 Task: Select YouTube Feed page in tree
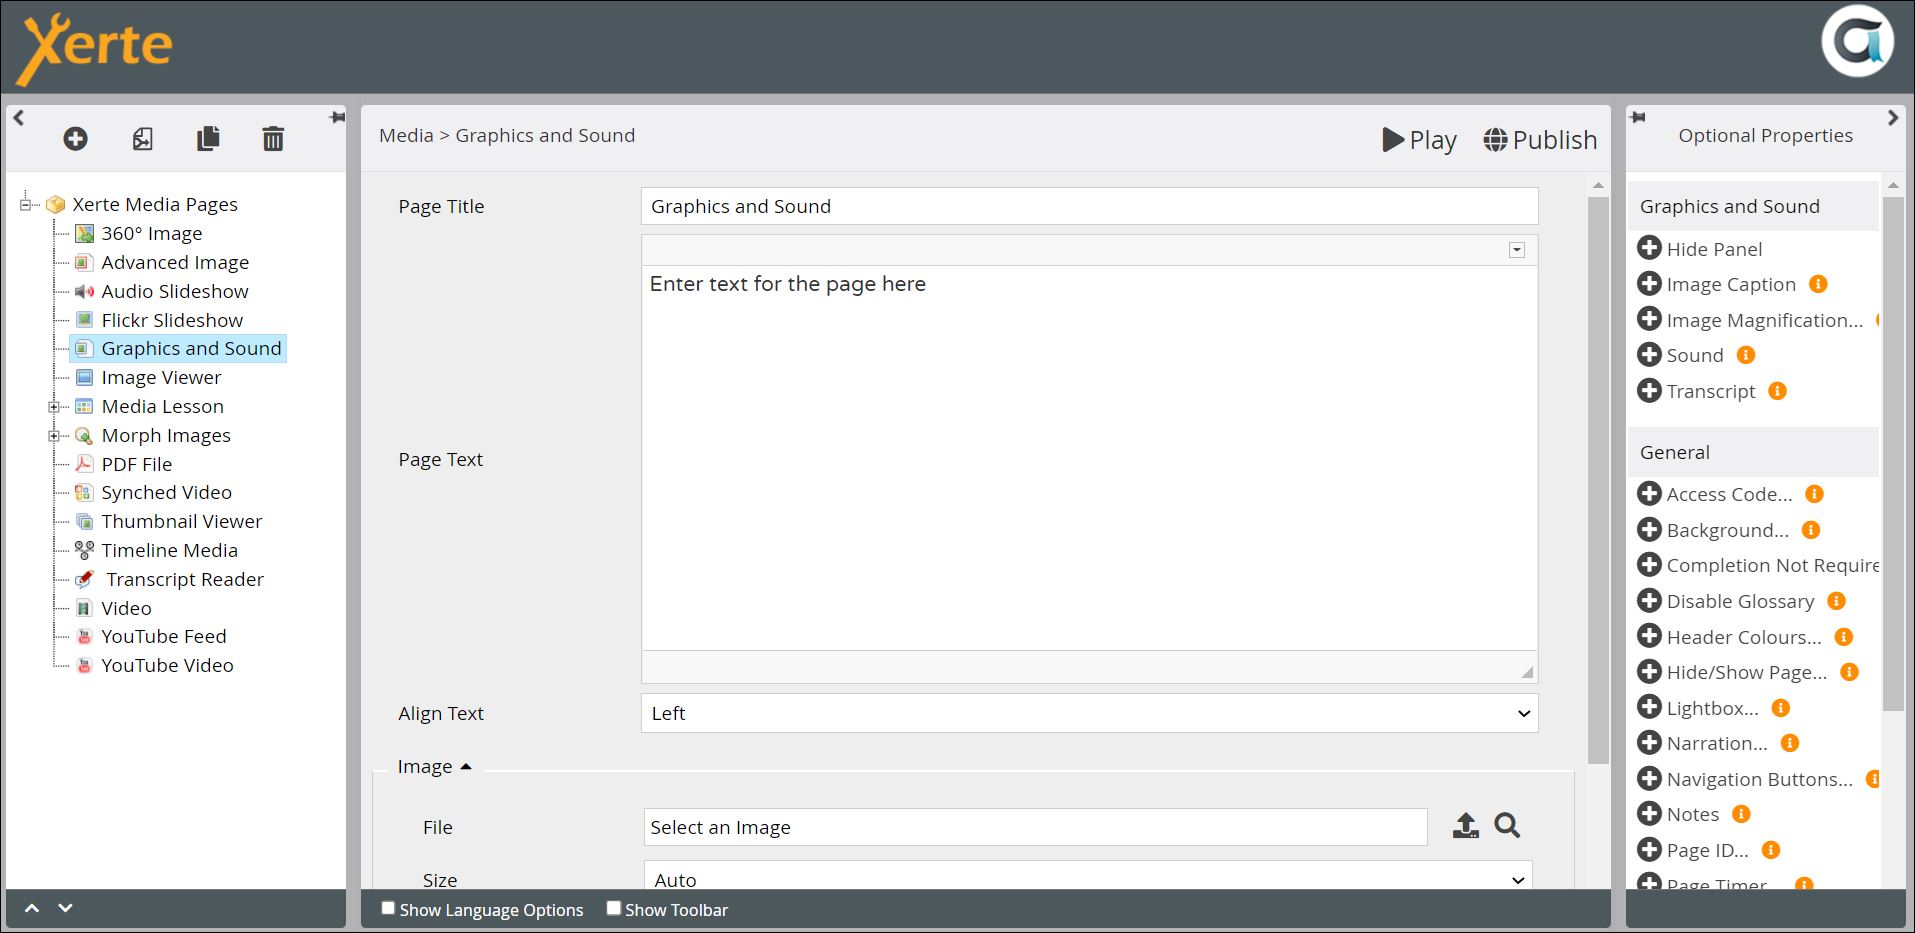click(x=163, y=637)
